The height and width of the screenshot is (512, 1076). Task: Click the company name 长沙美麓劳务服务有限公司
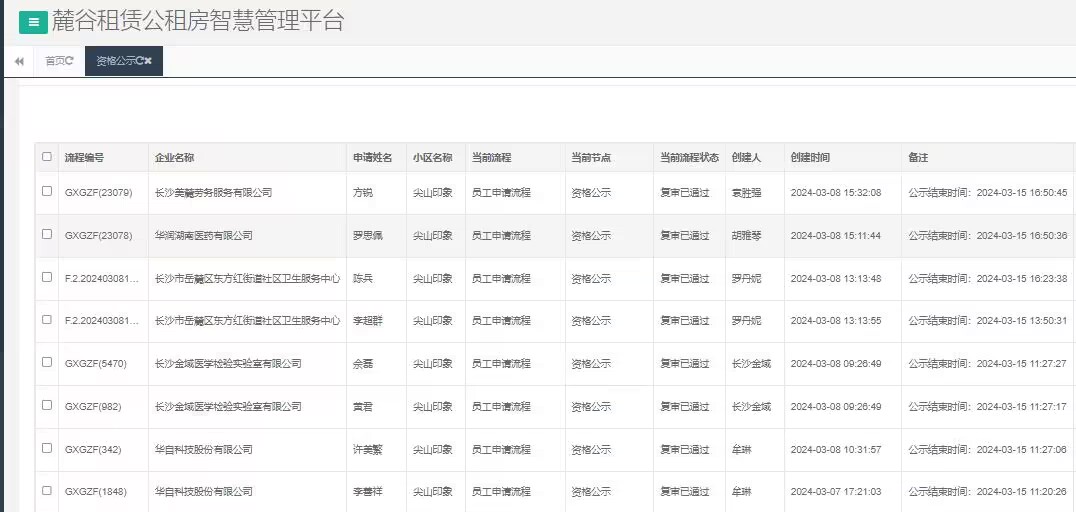pos(213,193)
